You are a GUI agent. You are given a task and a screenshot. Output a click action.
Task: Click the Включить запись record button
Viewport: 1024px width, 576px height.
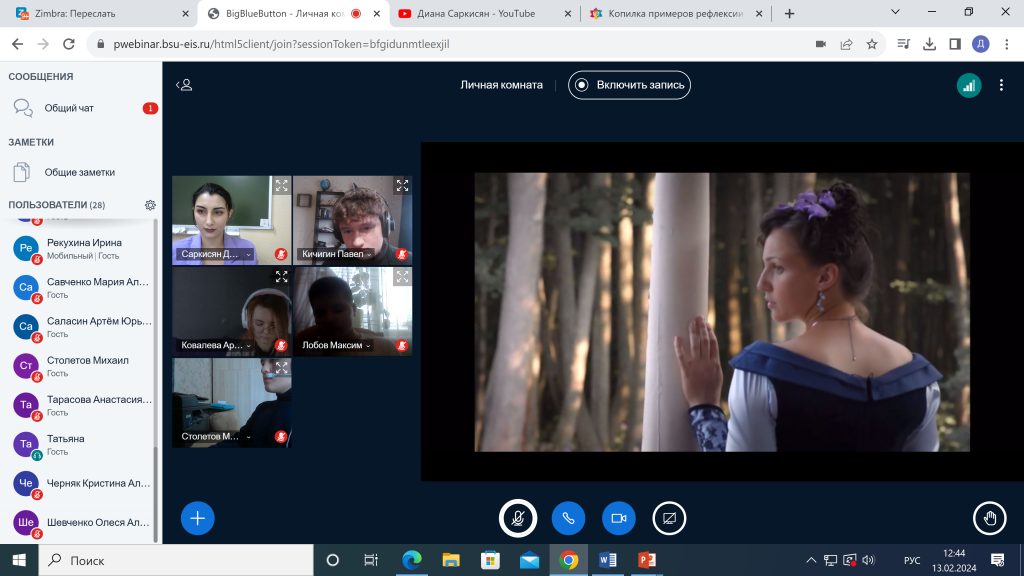click(x=630, y=85)
